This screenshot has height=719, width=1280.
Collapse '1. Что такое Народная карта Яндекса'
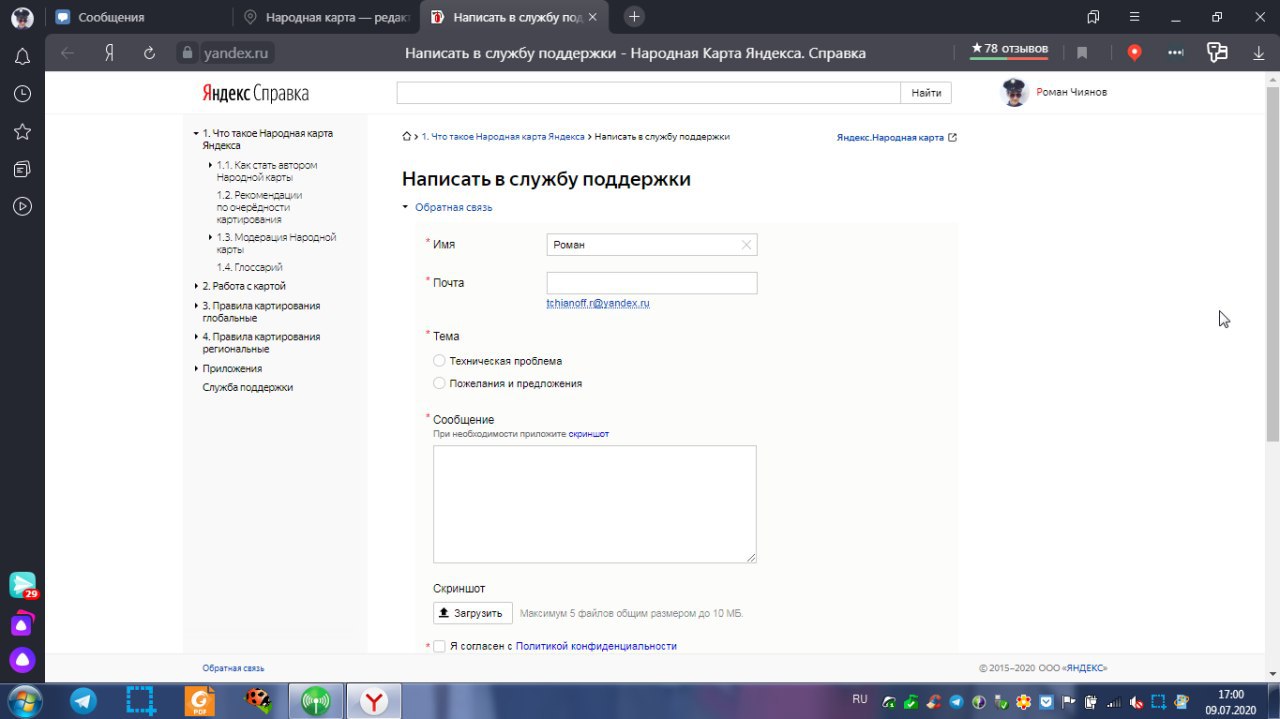197,133
